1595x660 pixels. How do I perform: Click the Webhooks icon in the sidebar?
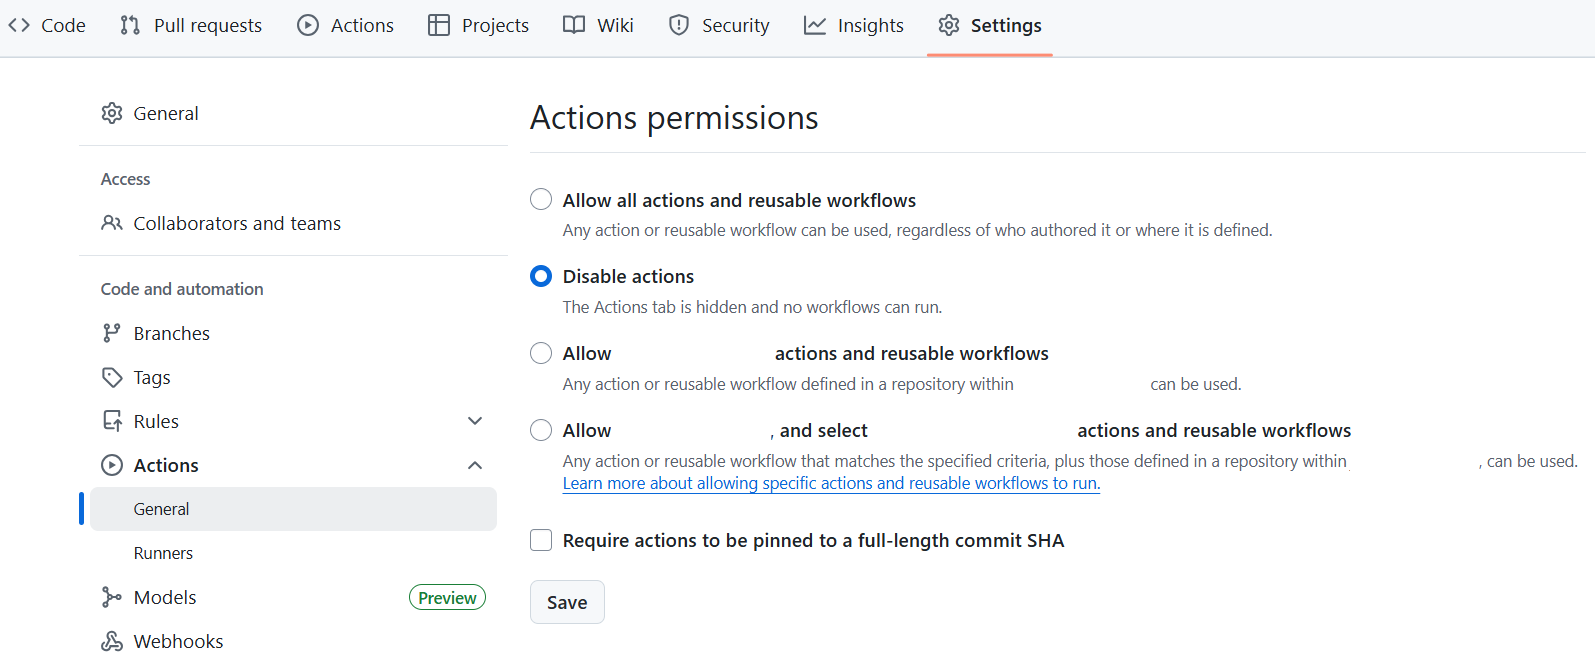coord(112,640)
